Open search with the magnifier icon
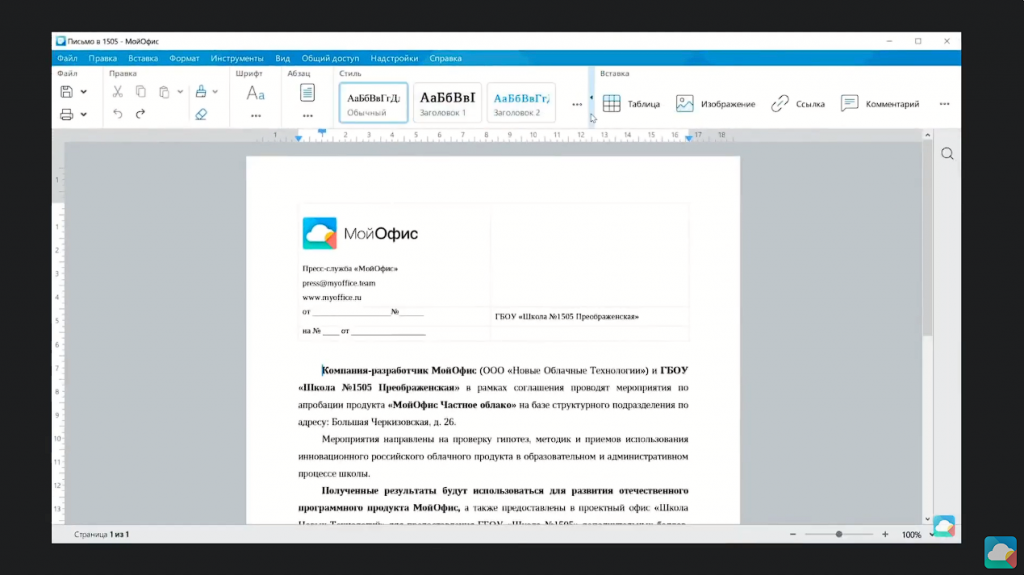The image size is (1024, 575). [x=947, y=154]
